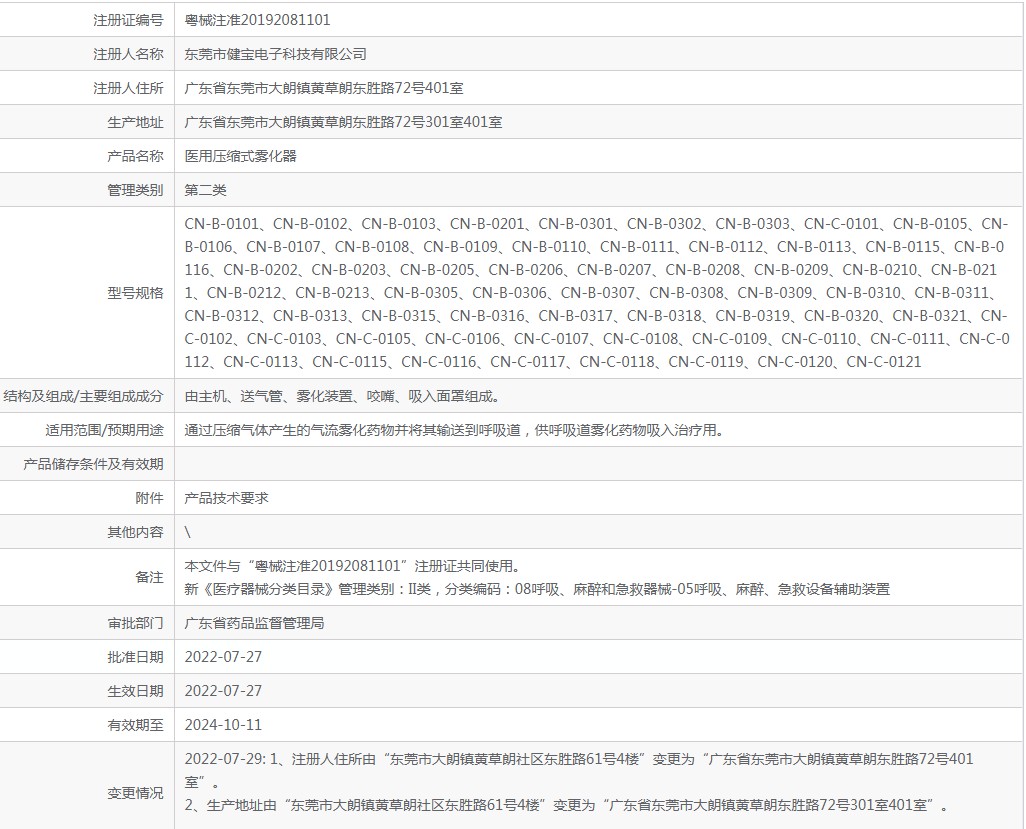Select the 产品名称 label

[135, 156]
